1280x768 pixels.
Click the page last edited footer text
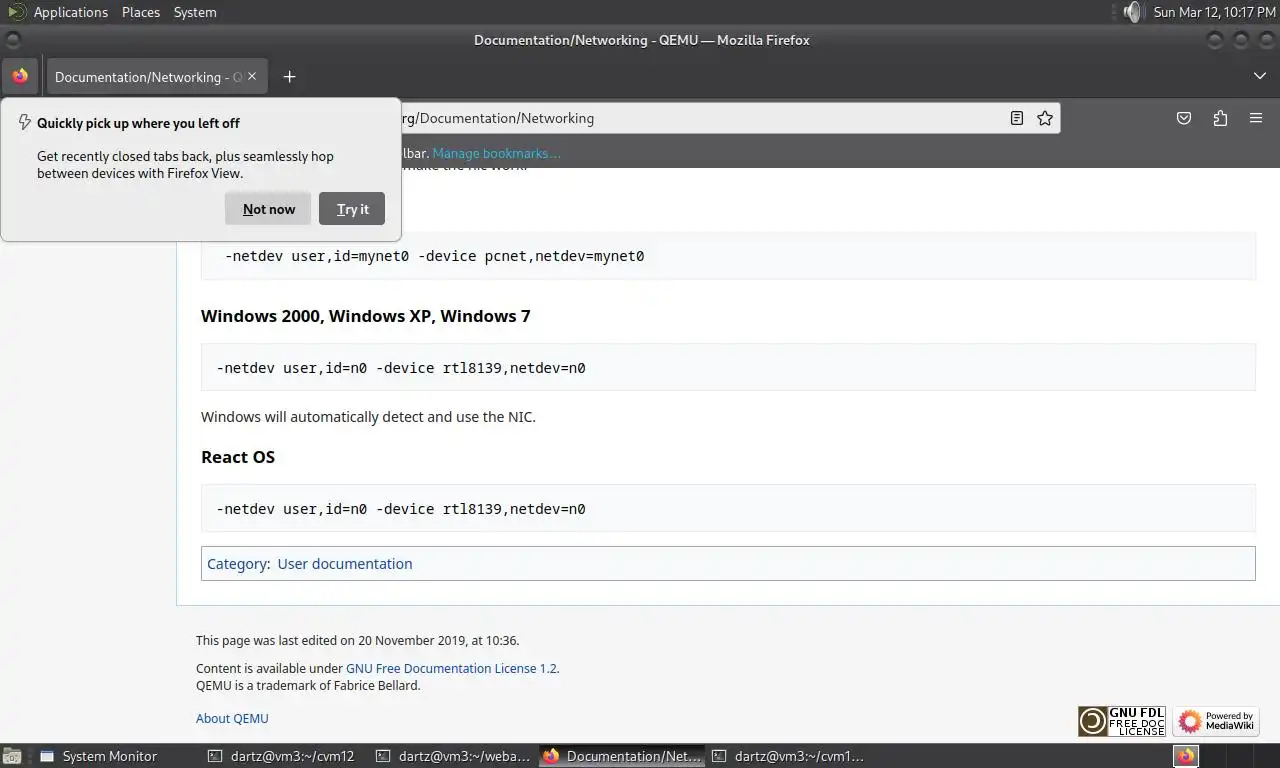[358, 640]
